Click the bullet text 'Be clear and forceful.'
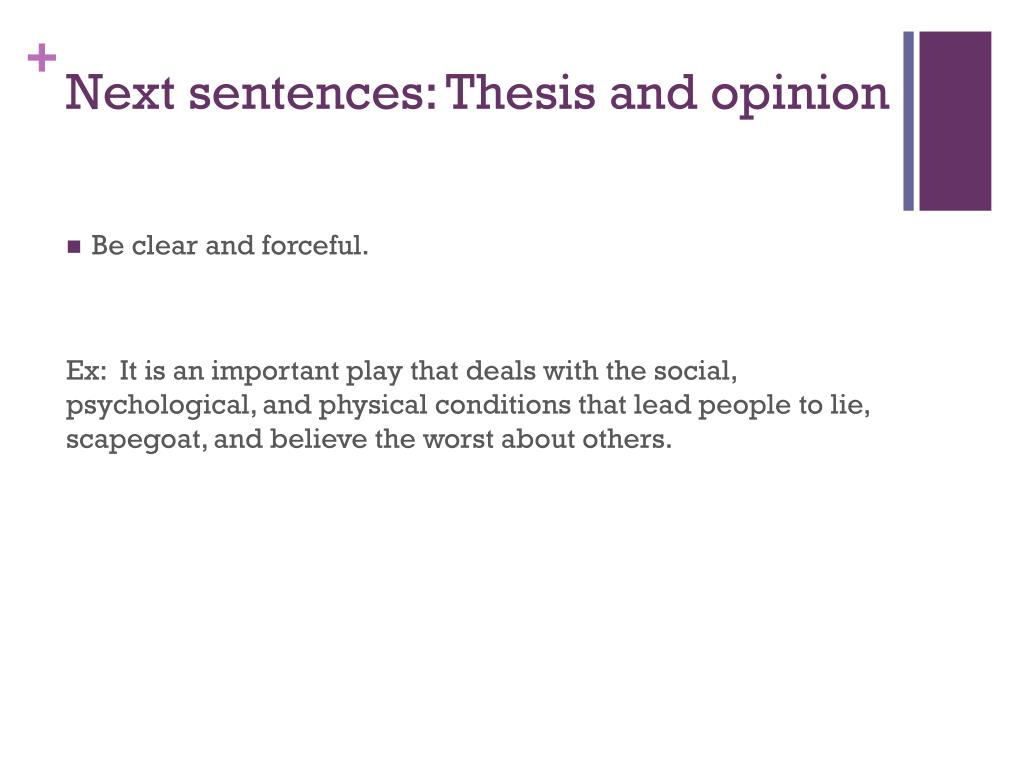Screen dimensions: 1024x768 point(230,246)
